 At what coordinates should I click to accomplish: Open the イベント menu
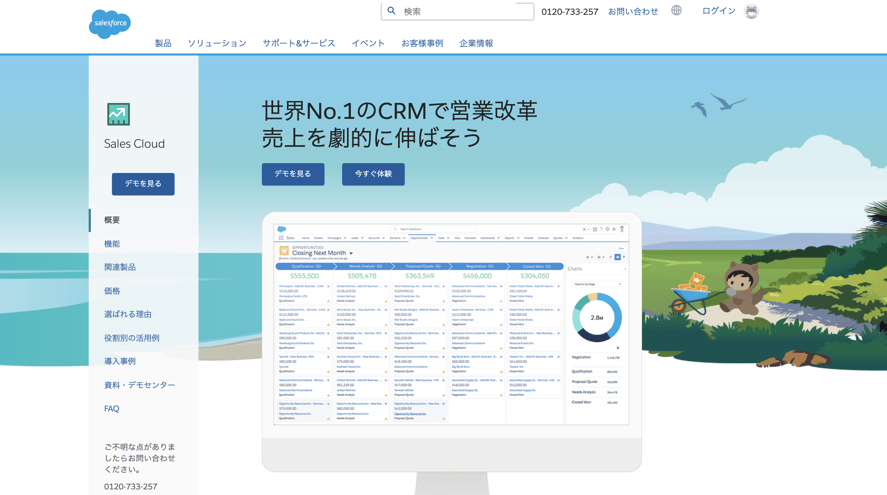368,43
